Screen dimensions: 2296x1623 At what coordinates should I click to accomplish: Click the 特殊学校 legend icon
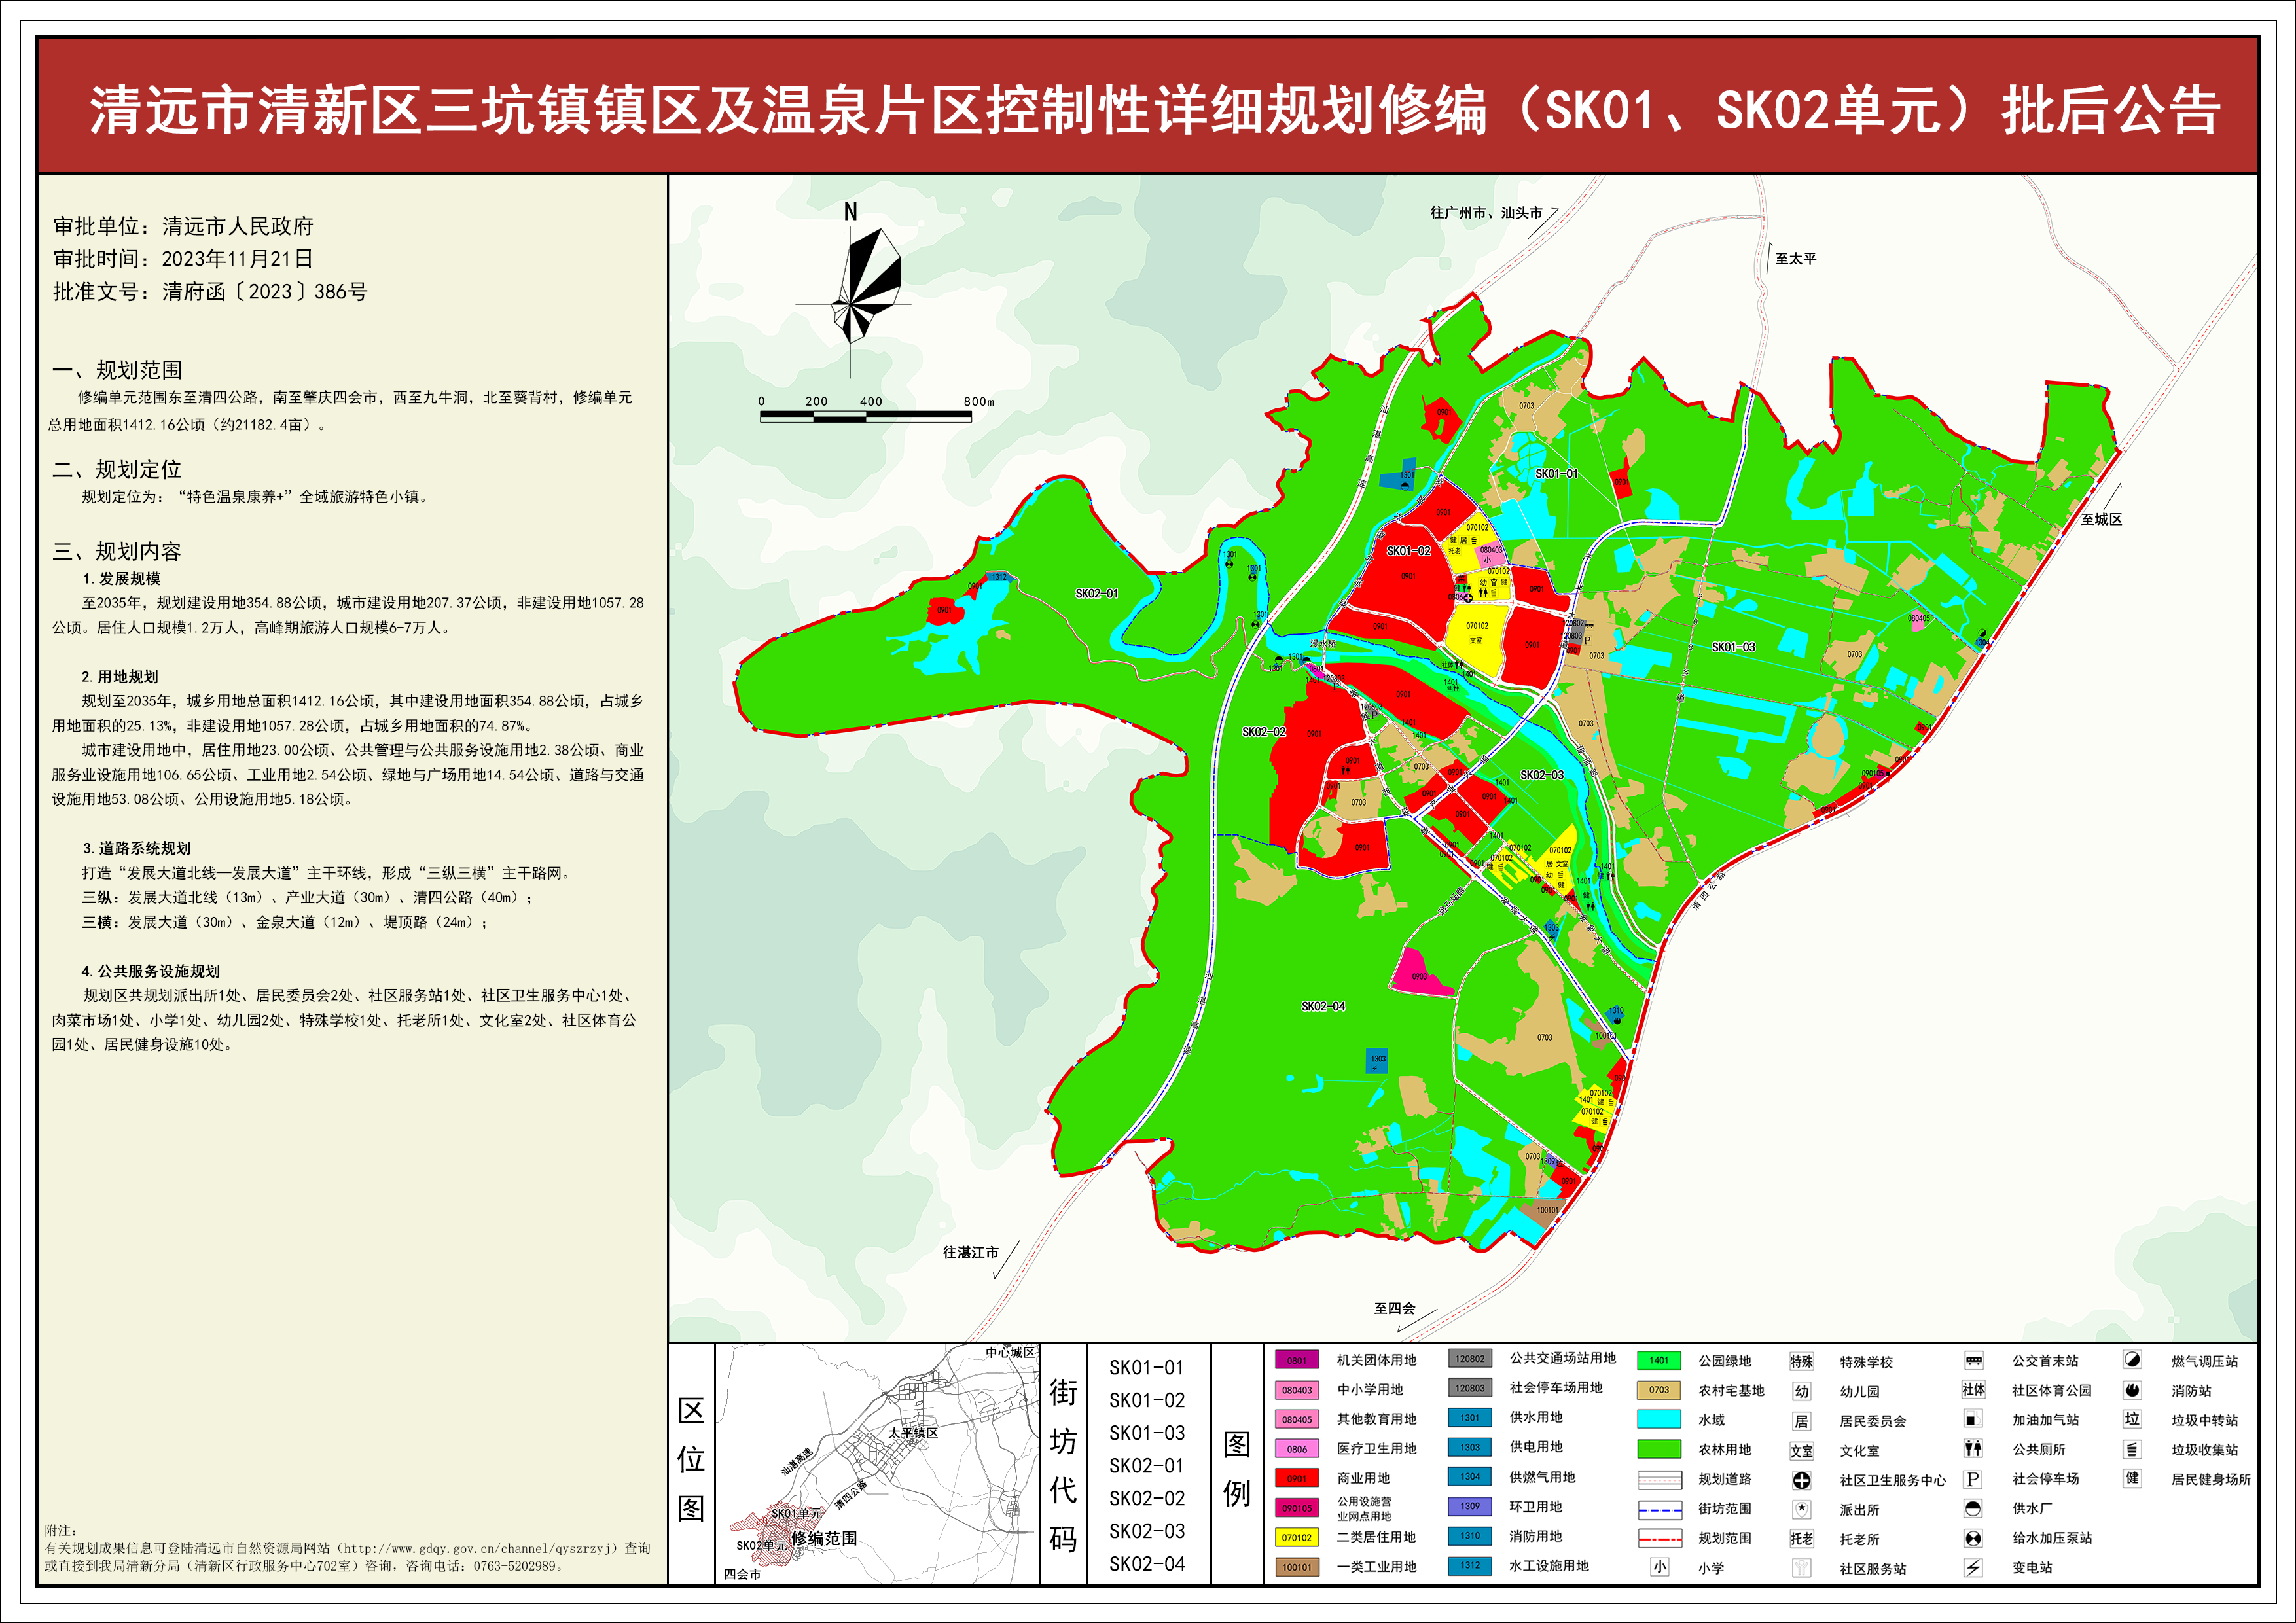click(x=1801, y=1361)
